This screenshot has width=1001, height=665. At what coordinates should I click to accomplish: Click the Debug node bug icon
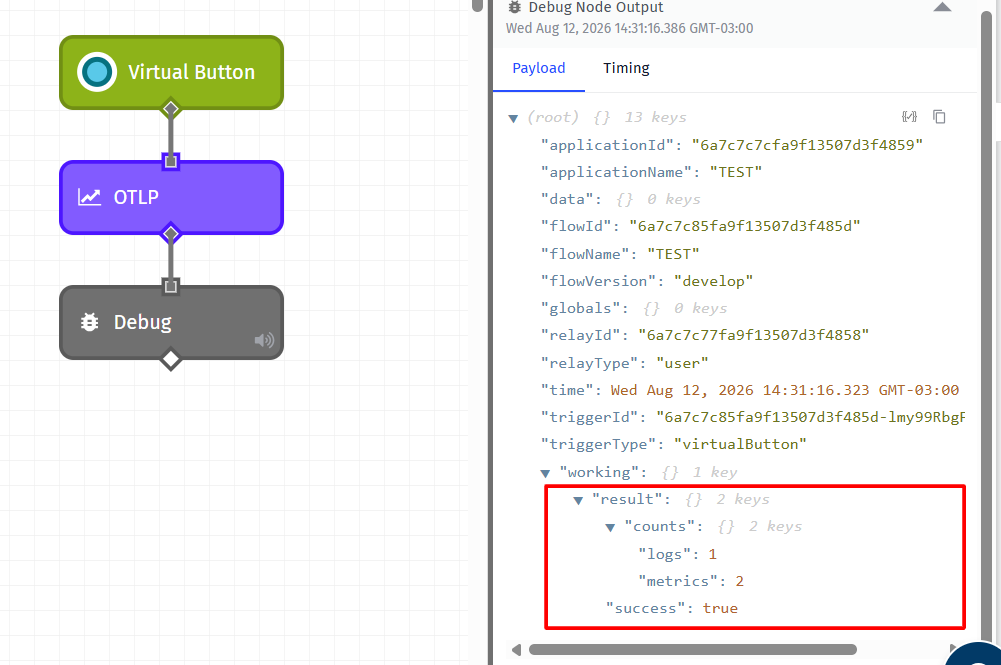coord(89,322)
